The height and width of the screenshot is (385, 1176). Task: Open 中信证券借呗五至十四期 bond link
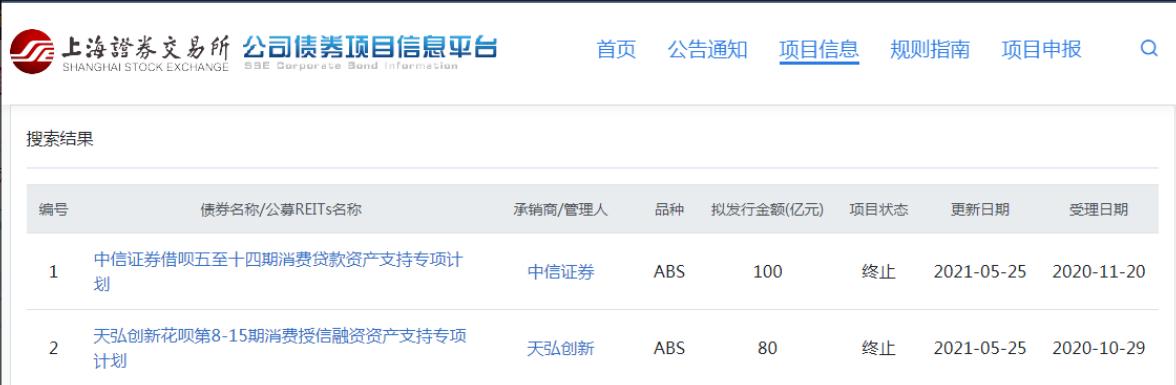(278, 272)
